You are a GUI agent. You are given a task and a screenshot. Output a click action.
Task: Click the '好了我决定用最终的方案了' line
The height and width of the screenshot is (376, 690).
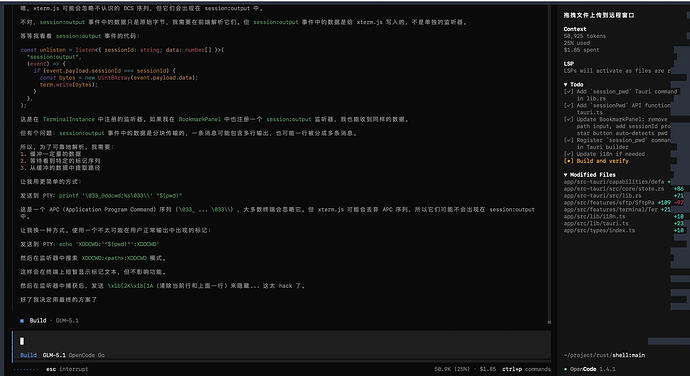59,299
